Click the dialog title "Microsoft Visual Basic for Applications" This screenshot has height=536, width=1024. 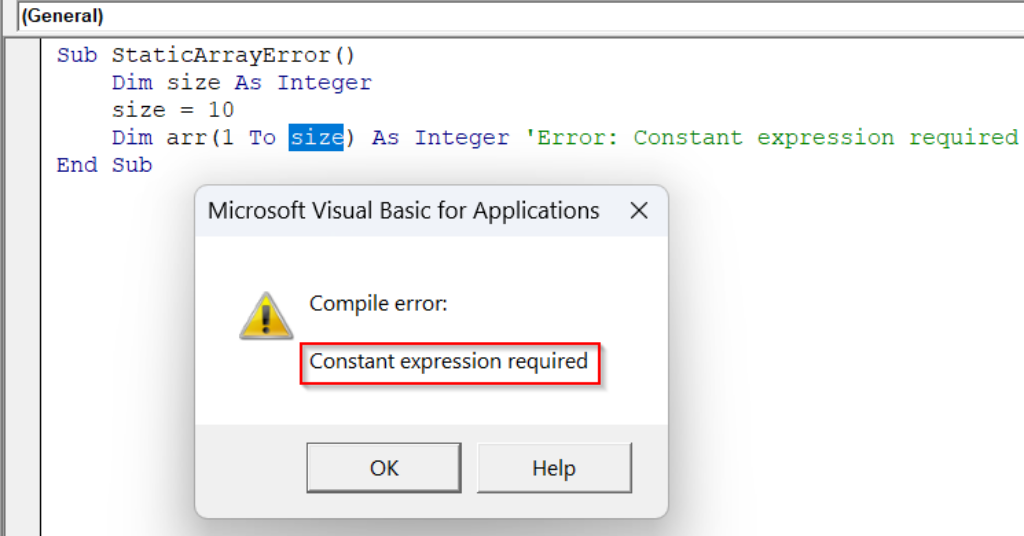(403, 211)
